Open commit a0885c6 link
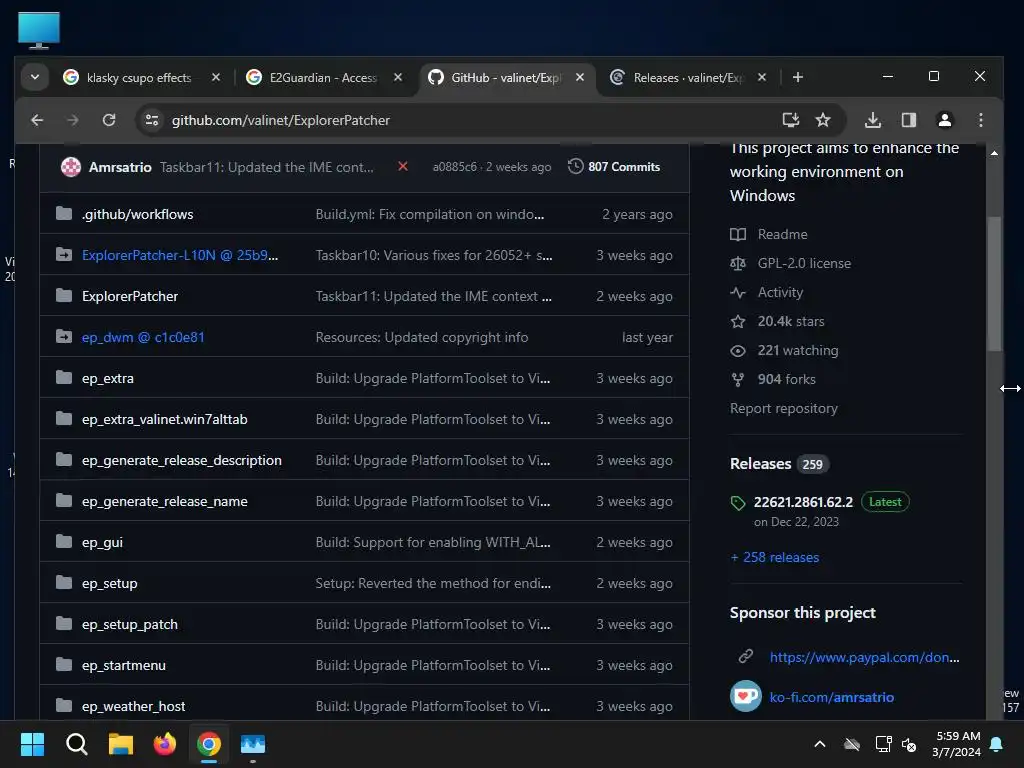1024x768 pixels. pyautogui.click(x=455, y=167)
